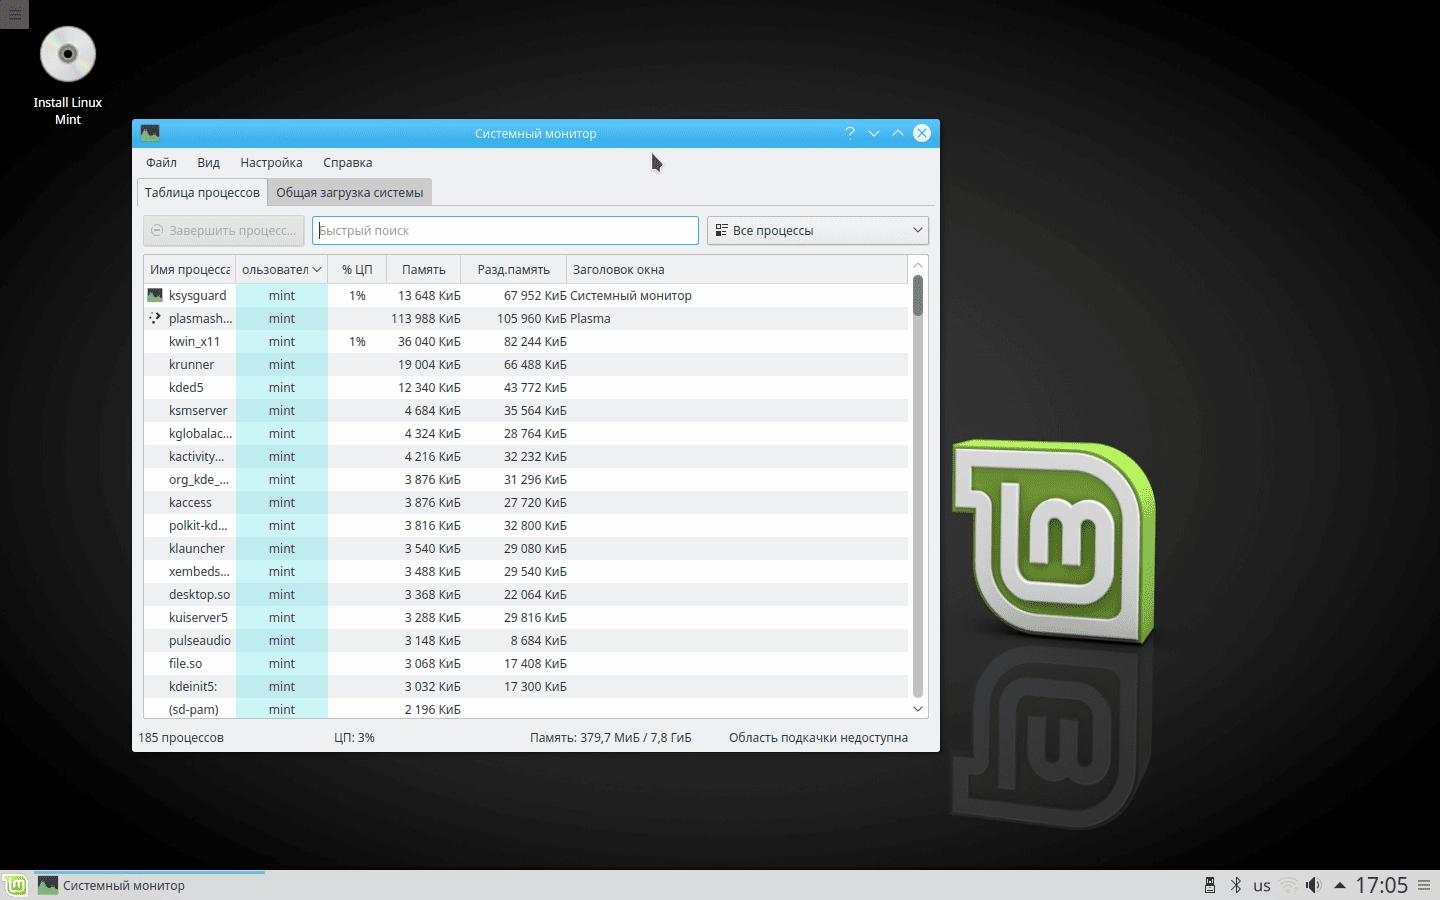Click the 113 988 КиБ memory value
The height and width of the screenshot is (900, 1440).
[426, 318]
